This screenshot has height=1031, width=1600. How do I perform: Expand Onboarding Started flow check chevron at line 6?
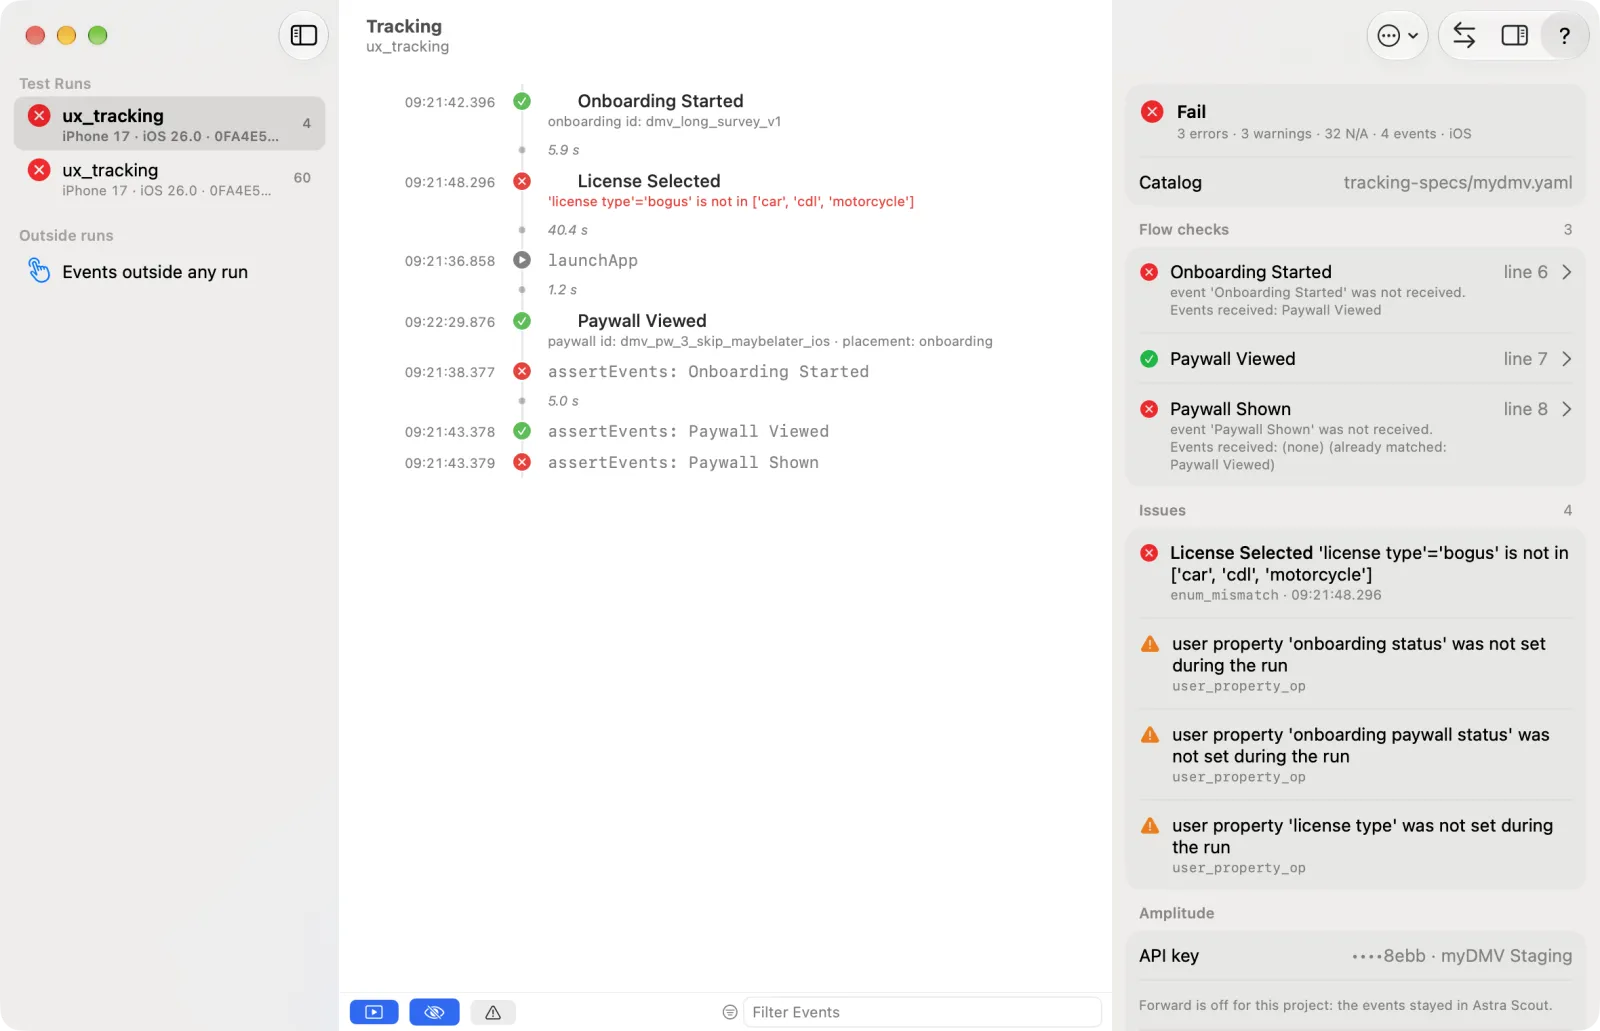click(x=1566, y=272)
